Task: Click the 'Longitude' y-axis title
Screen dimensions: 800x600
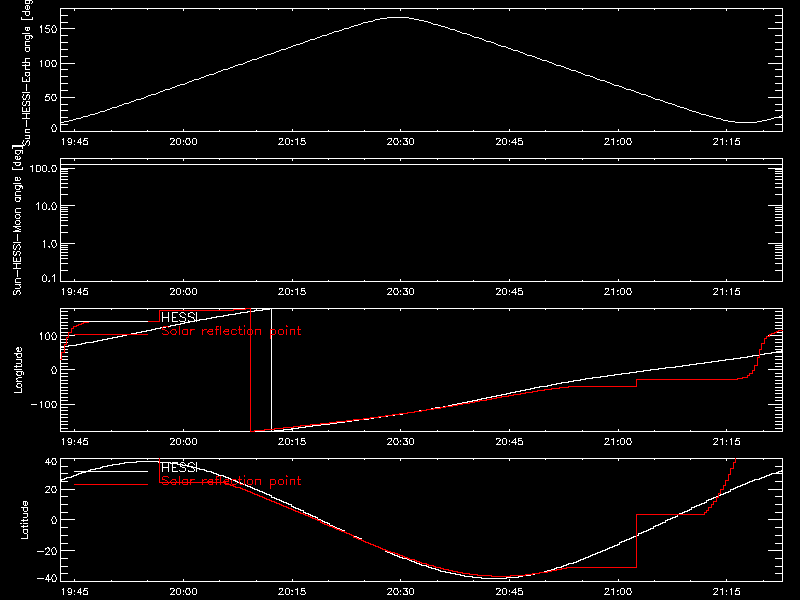Action: 18,369
